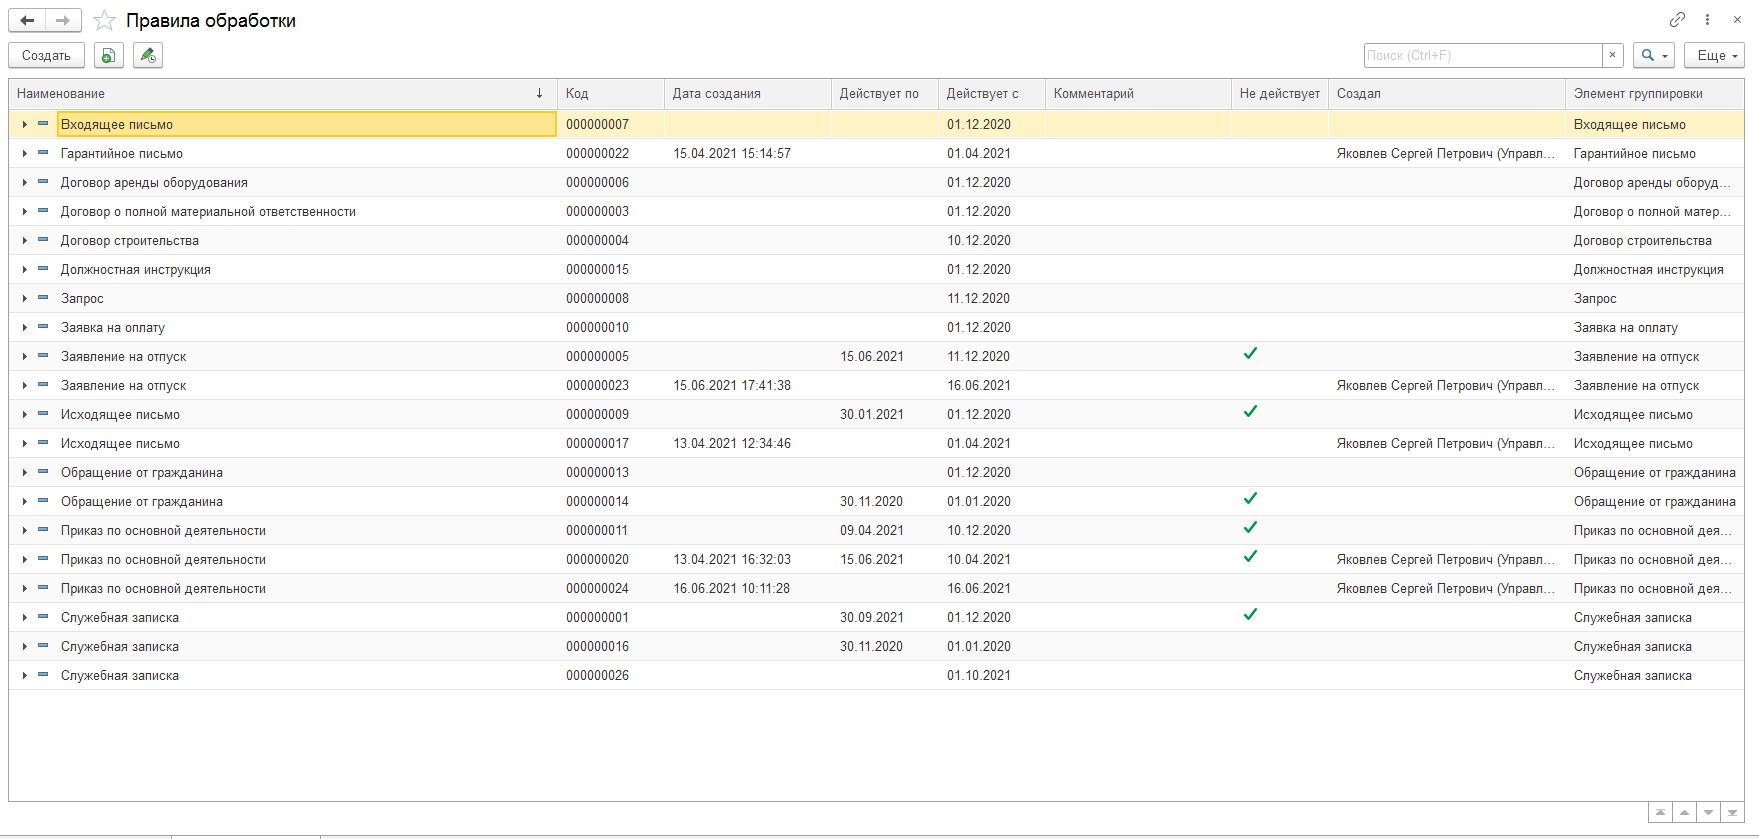The width and height of the screenshot is (1759, 839).
Task: Move up one row arrow
Action: coord(1684,812)
